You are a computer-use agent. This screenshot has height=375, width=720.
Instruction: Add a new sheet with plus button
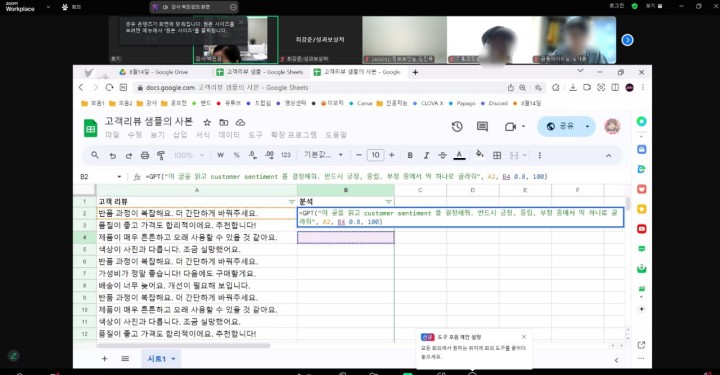tap(105, 359)
